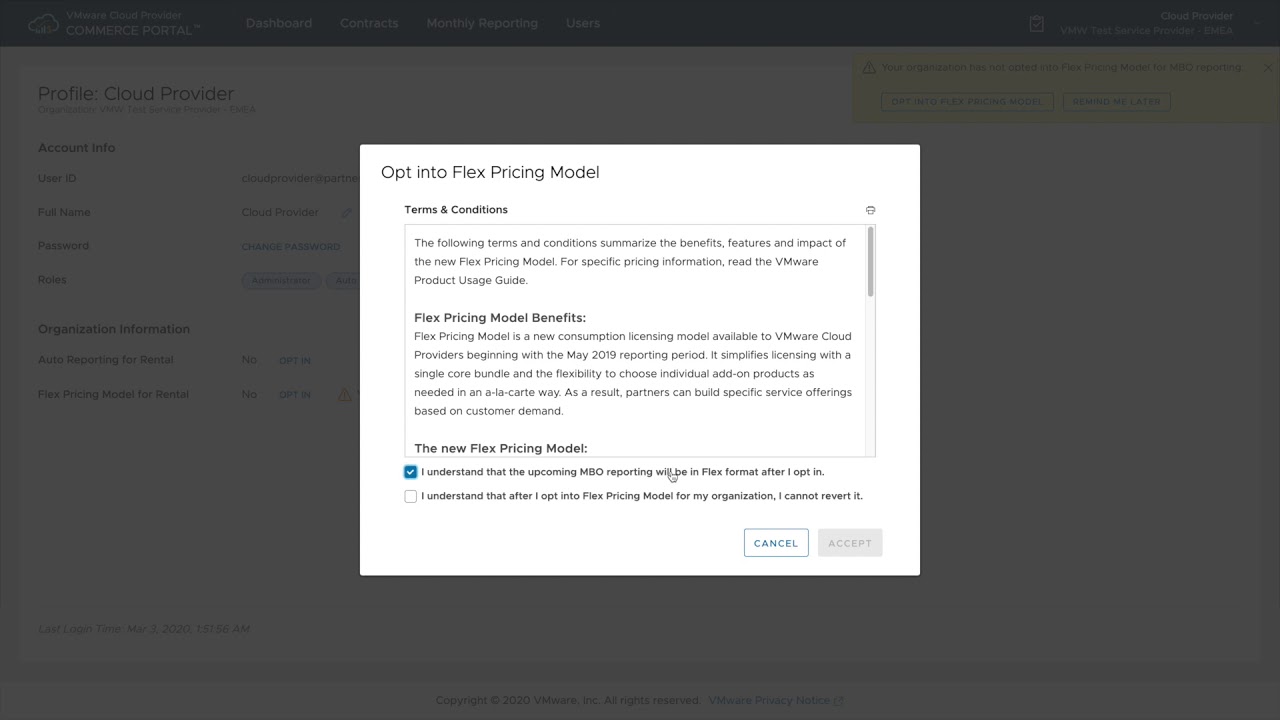
Task: Click the warning icon beside Flex Pricing OPT IN
Action: pos(345,394)
